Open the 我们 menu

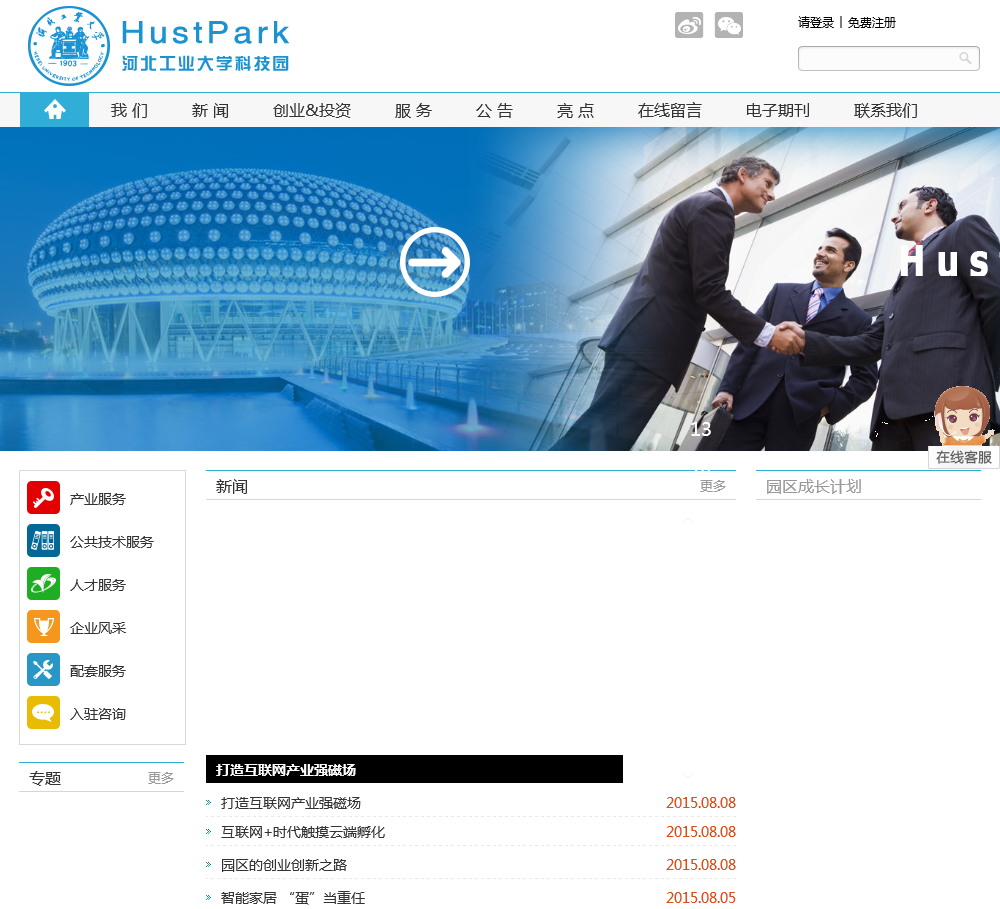129,110
